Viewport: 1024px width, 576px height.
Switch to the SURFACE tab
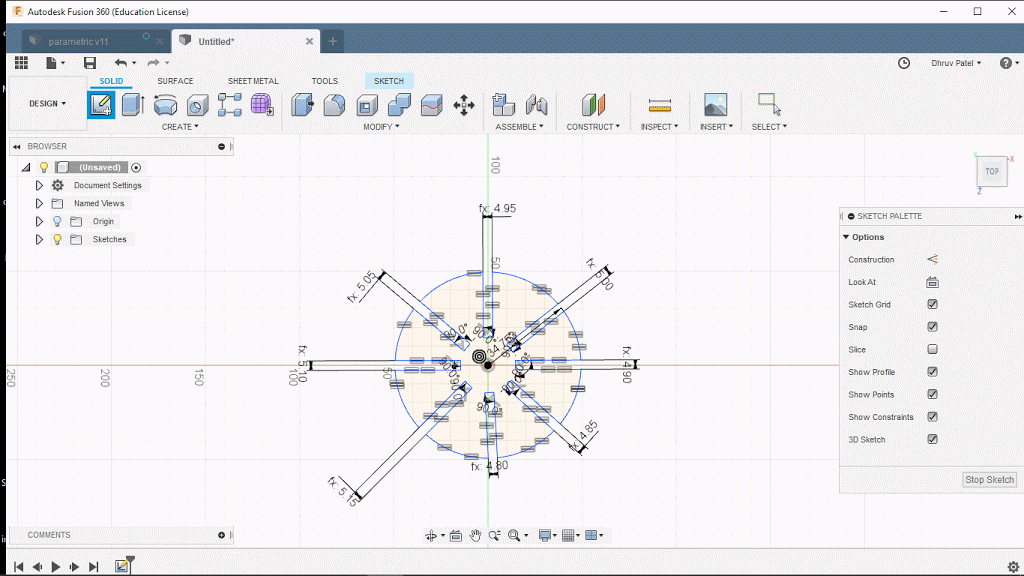175,81
